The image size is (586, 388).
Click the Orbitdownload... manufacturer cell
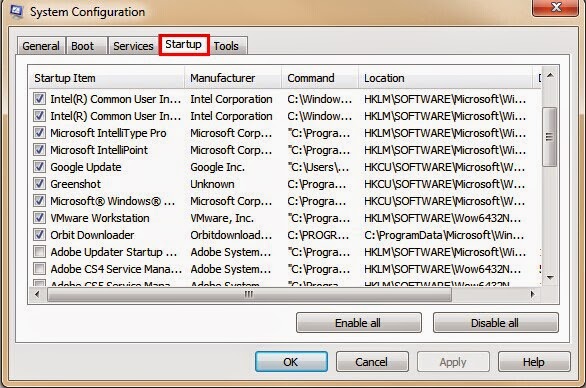click(x=231, y=235)
